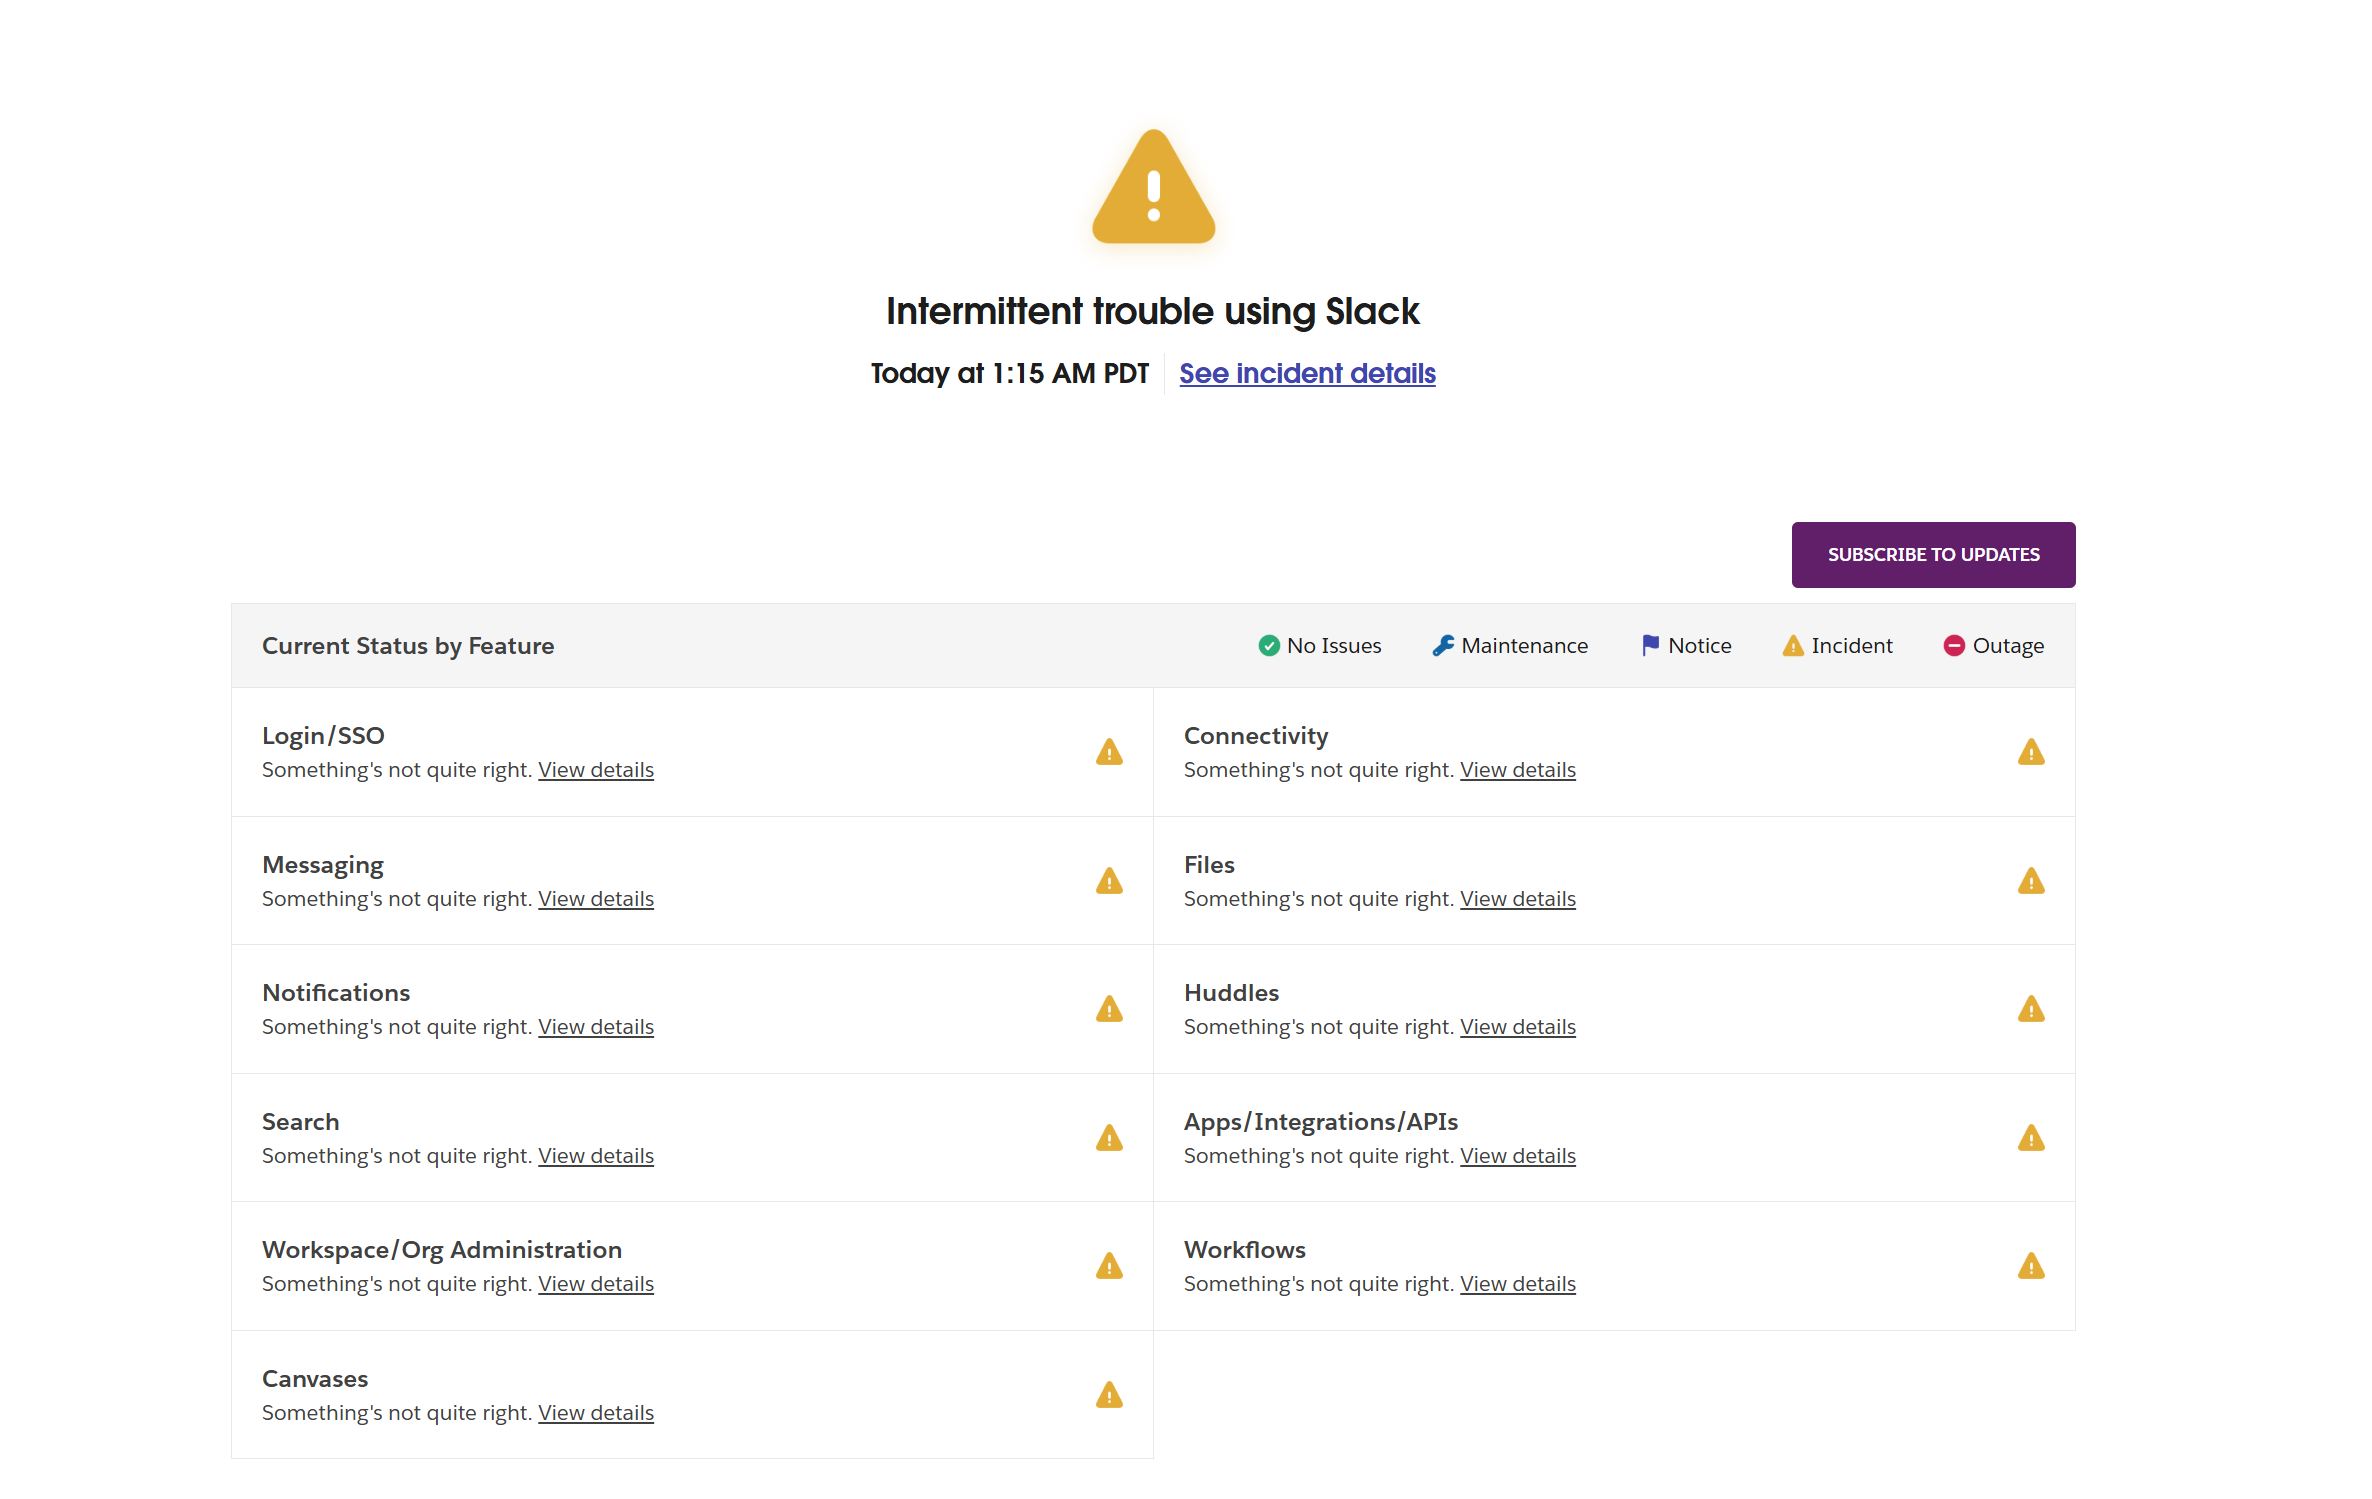Open View details for Notifications
The width and height of the screenshot is (2372, 1499).
[x=595, y=1026]
